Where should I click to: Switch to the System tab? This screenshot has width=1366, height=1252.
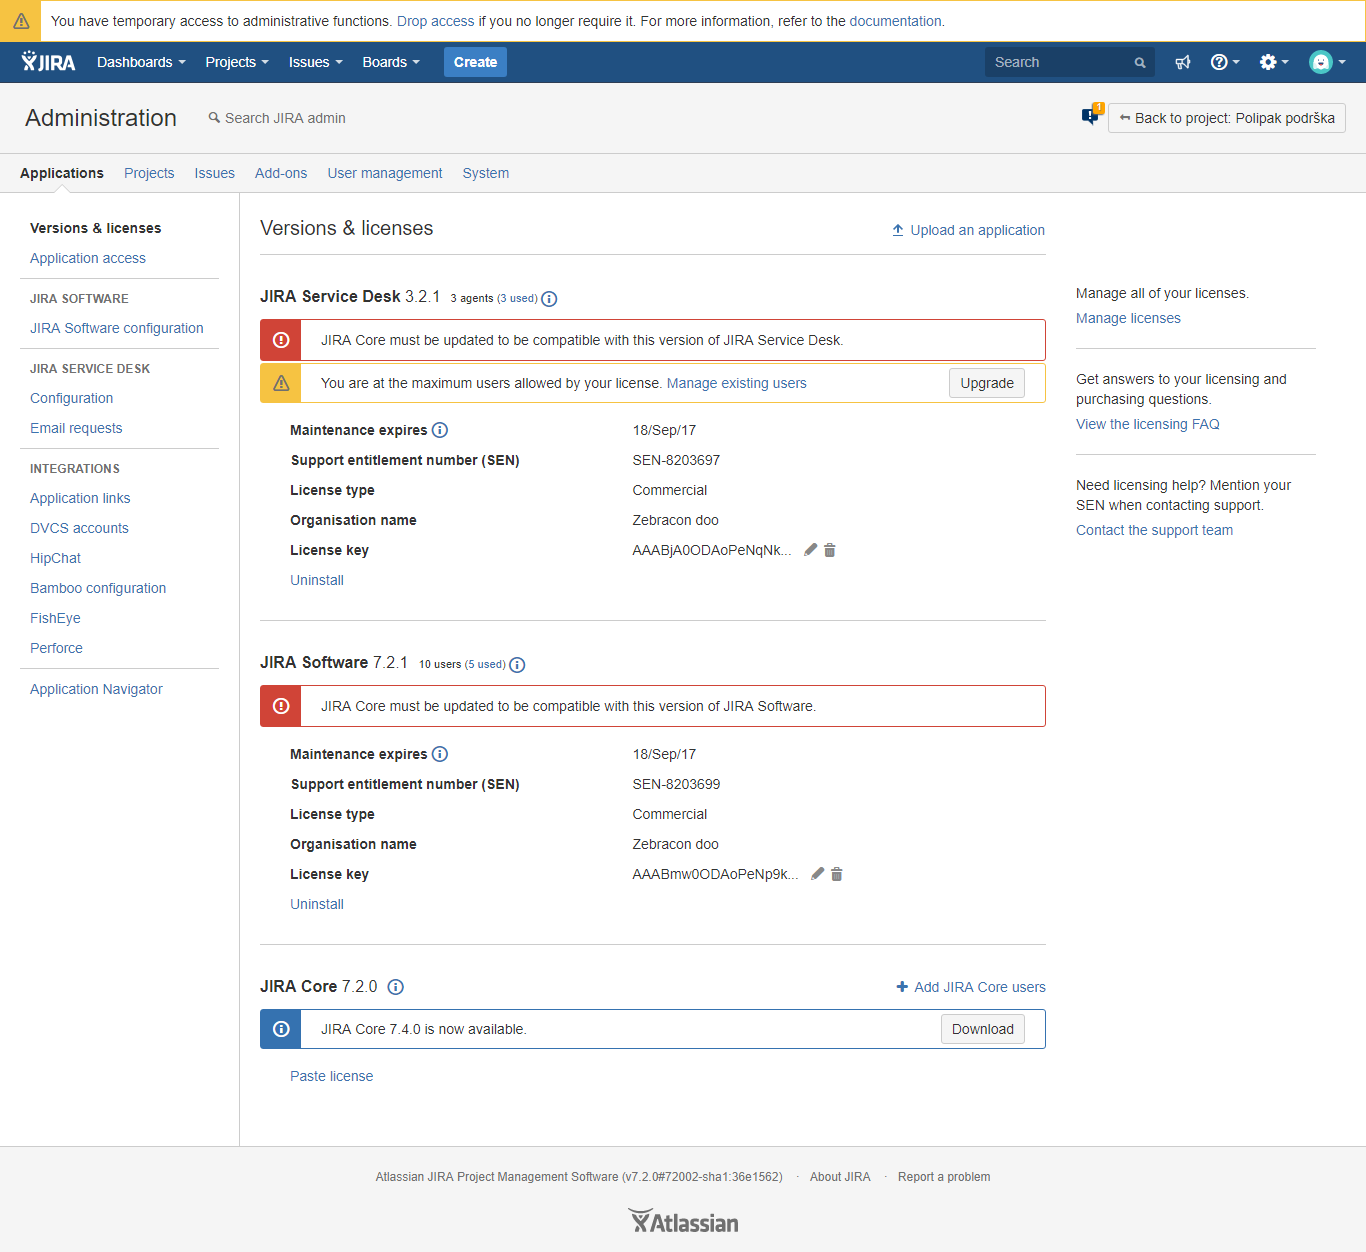coord(485,173)
